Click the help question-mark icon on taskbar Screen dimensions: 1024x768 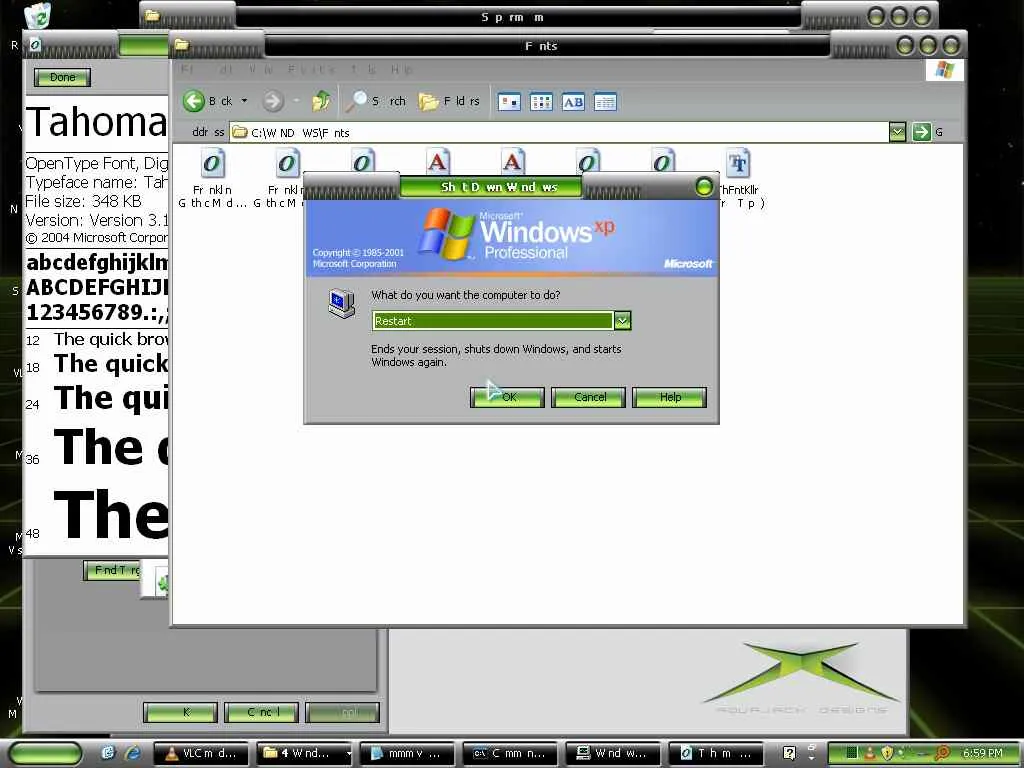point(789,753)
